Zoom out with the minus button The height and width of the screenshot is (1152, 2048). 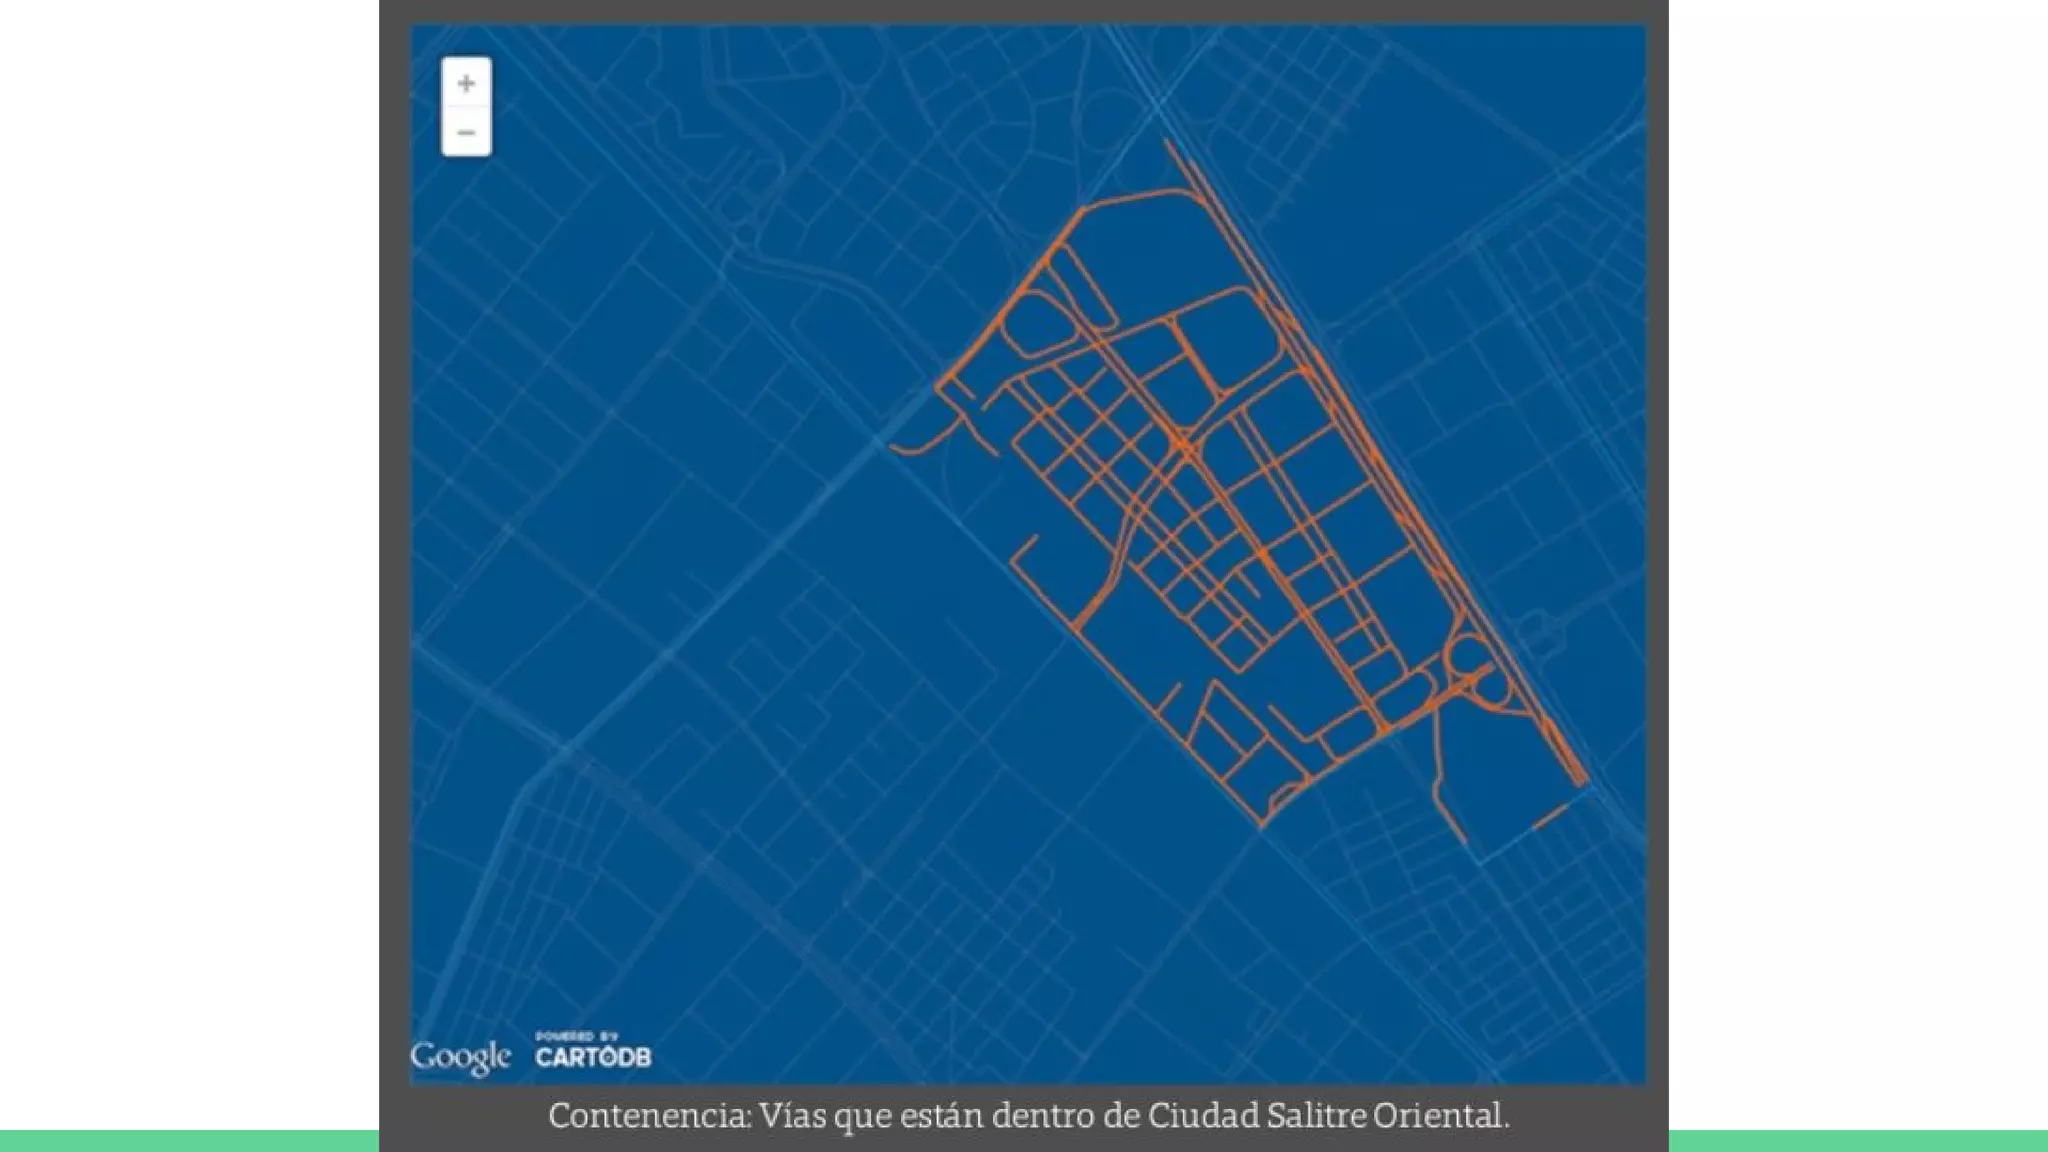coord(466,132)
